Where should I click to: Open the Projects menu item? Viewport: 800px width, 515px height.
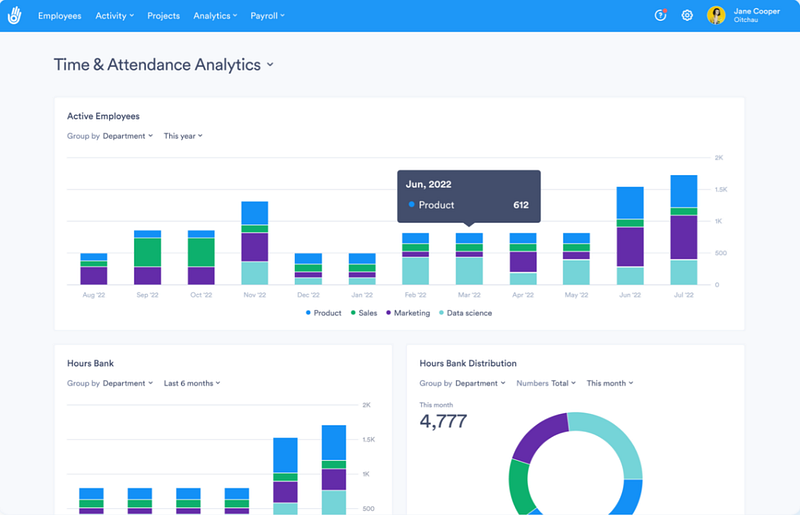coord(163,16)
